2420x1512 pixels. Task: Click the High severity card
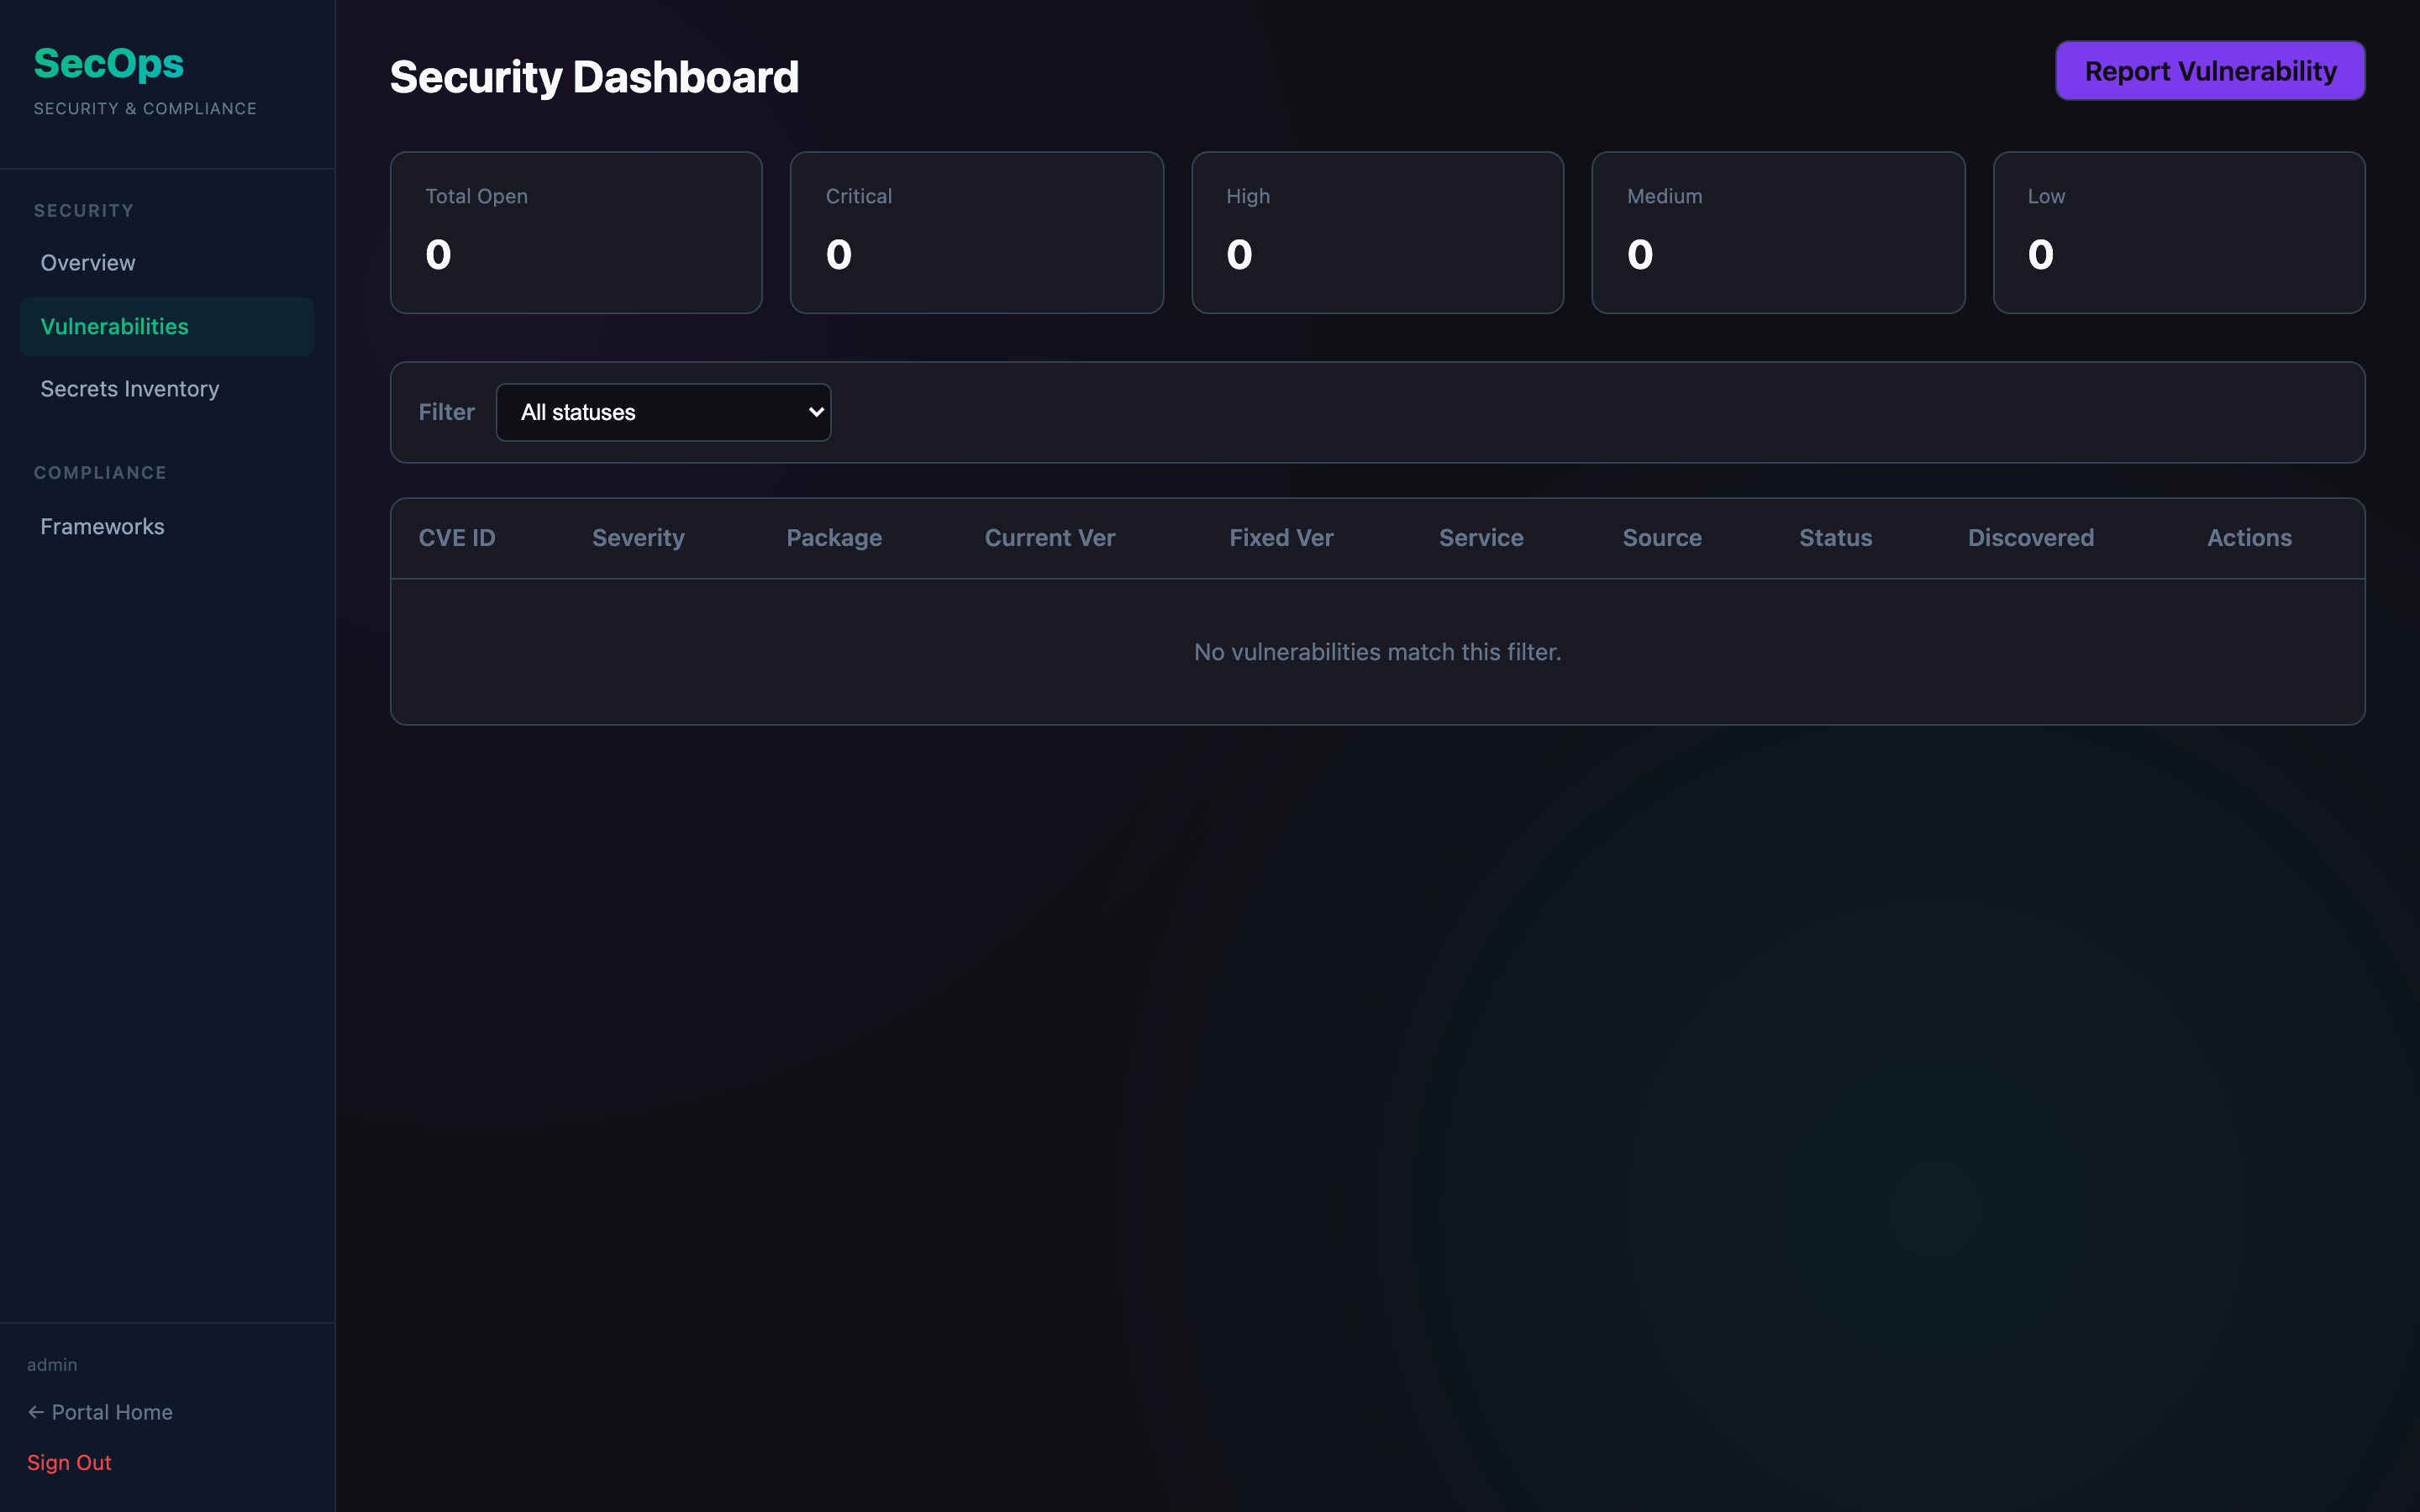coord(1377,233)
